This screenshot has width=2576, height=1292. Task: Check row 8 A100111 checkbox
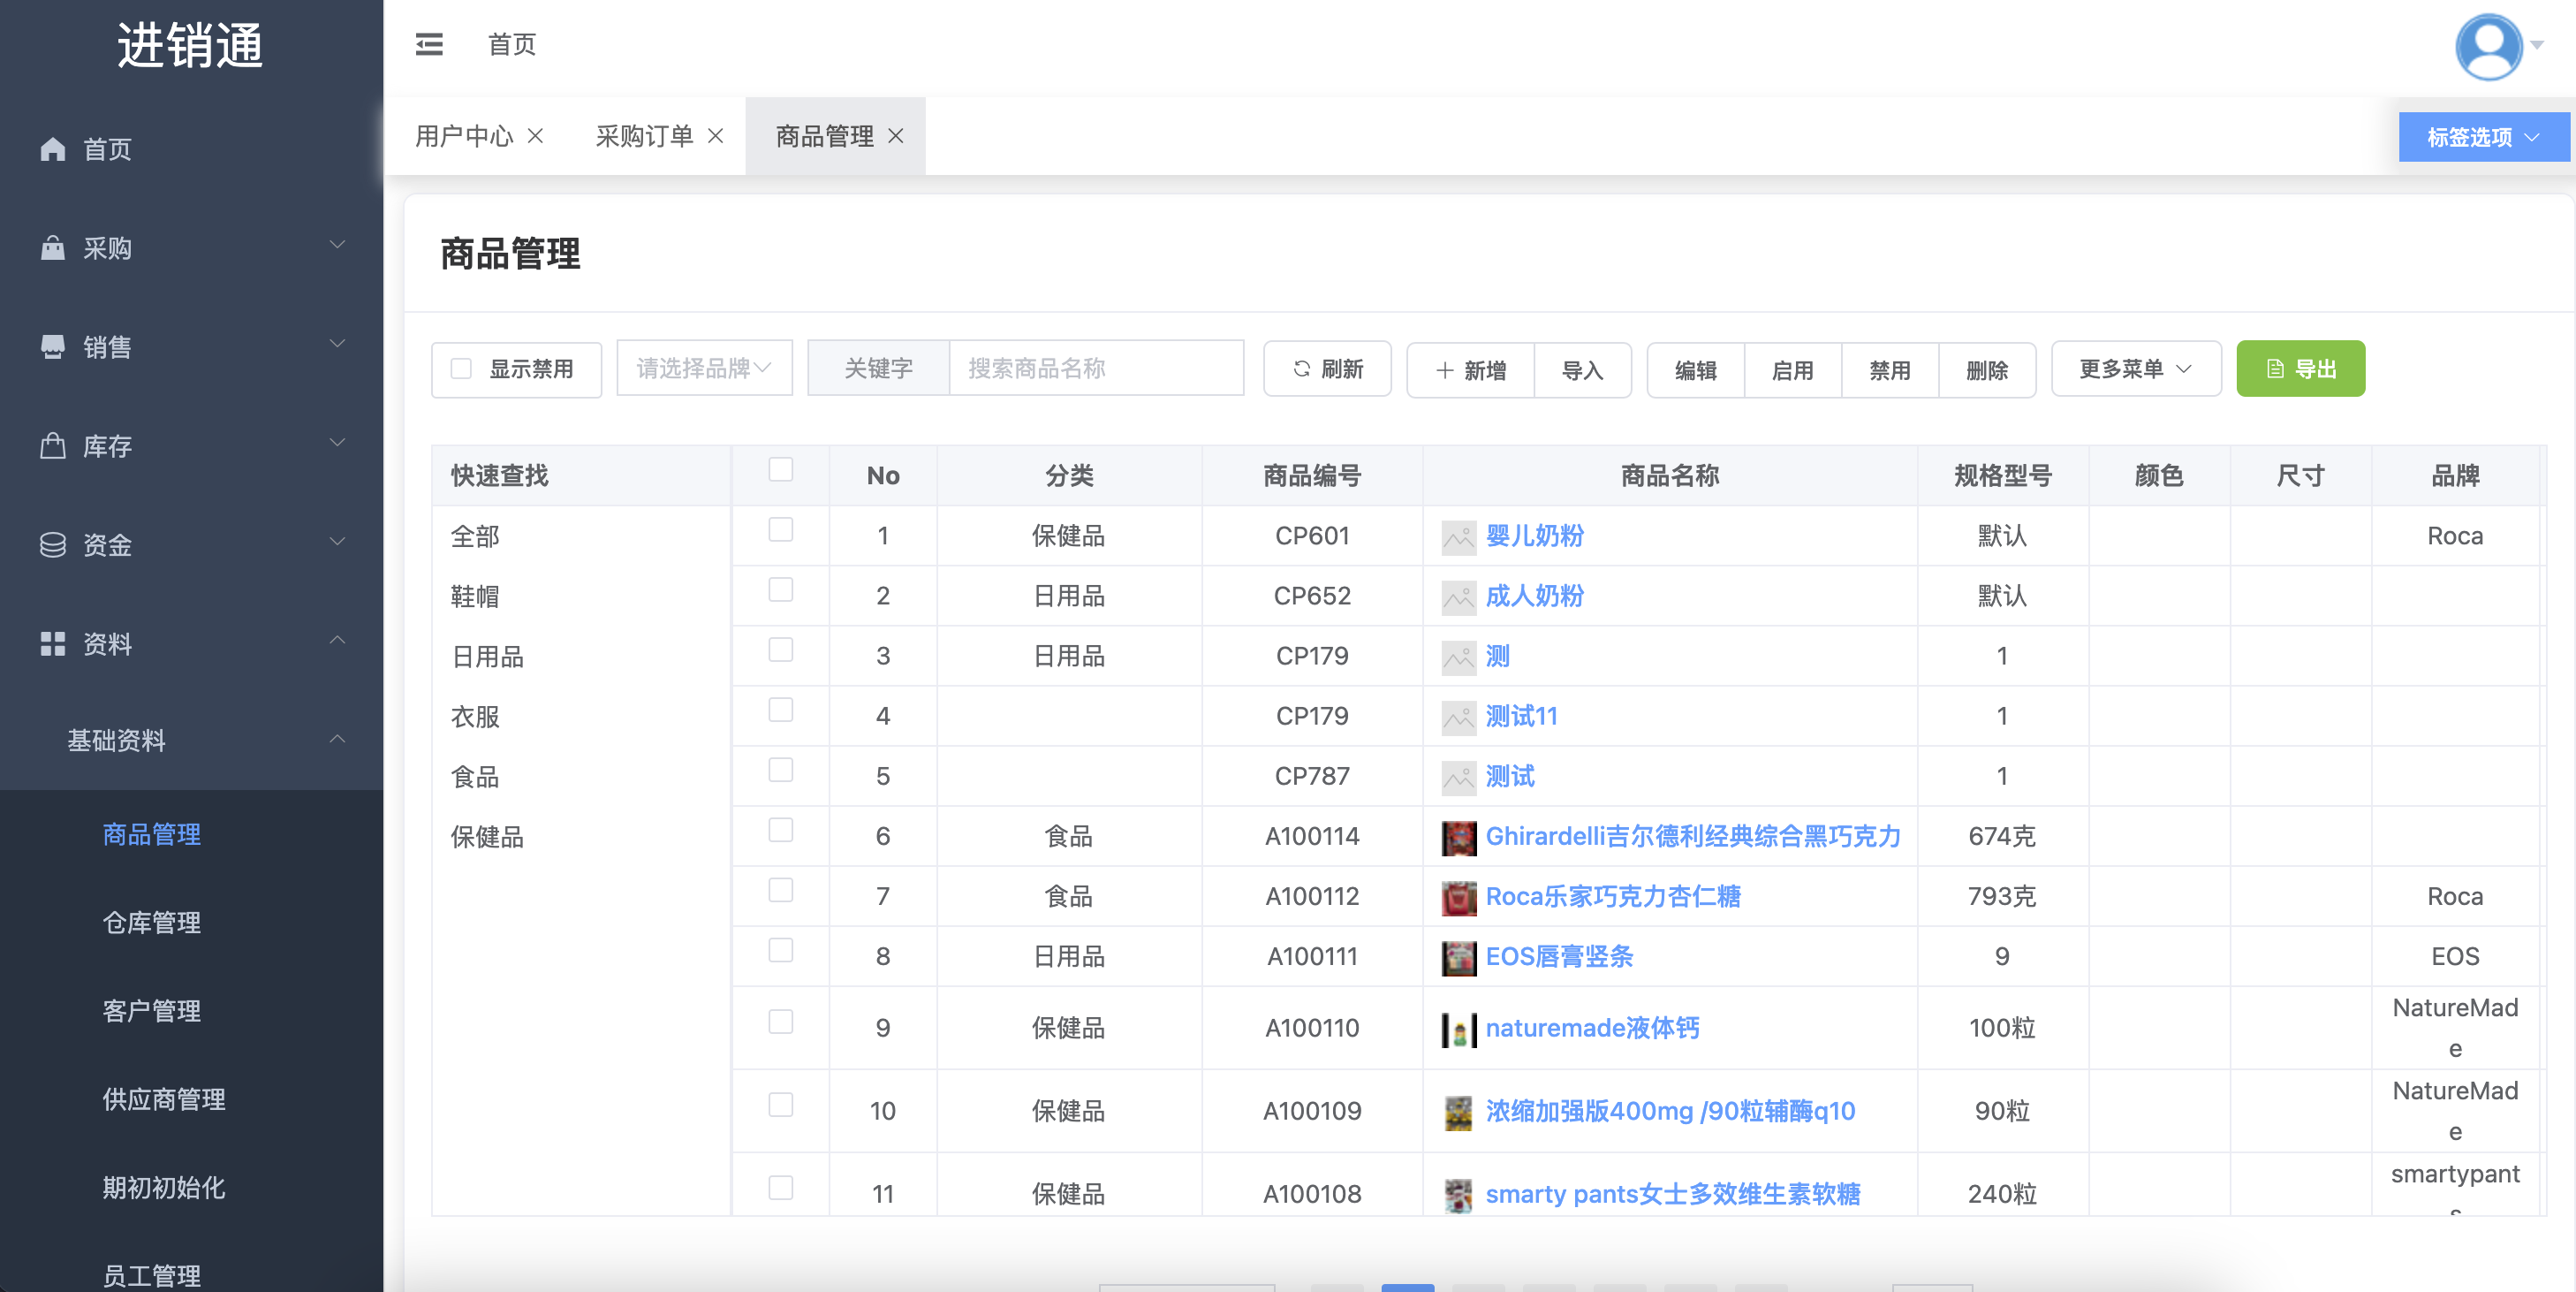781,950
